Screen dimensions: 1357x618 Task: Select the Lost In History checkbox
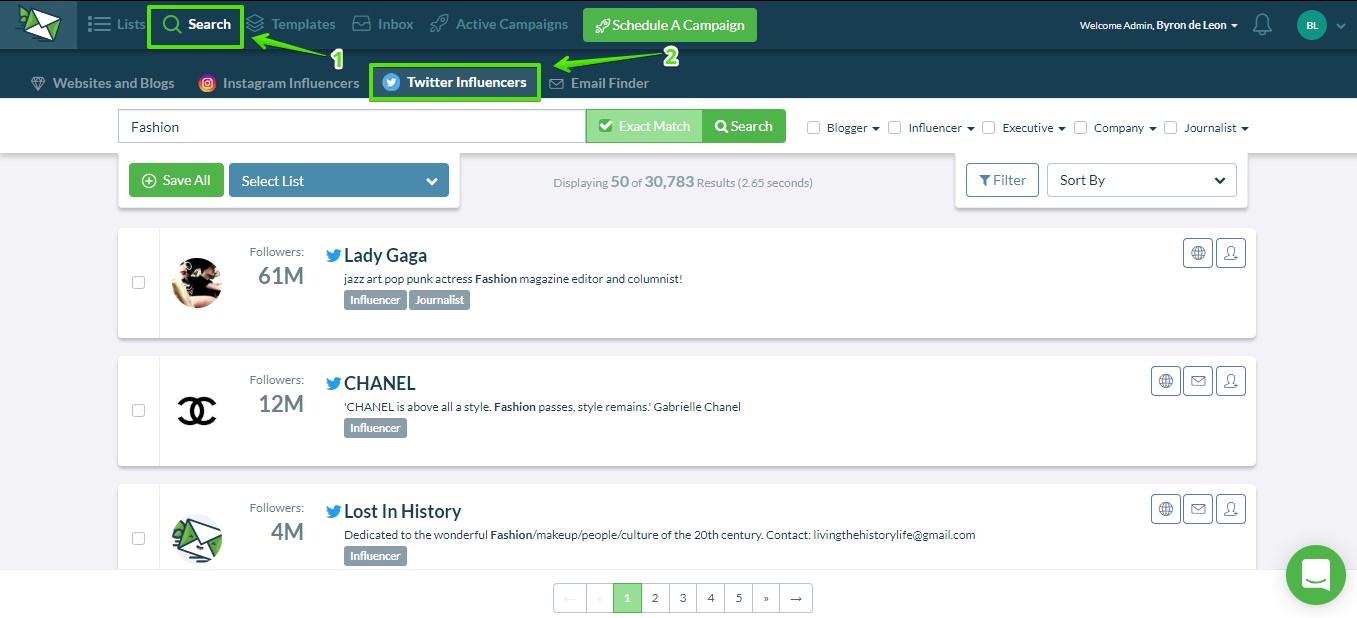coord(139,539)
